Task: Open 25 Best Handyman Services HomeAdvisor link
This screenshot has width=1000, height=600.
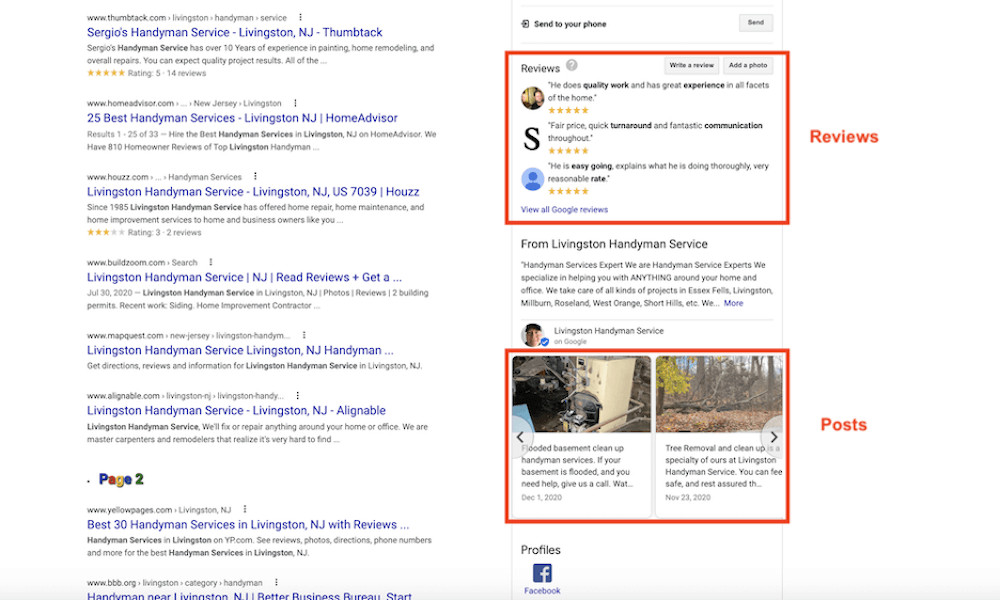Action: (242, 118)
